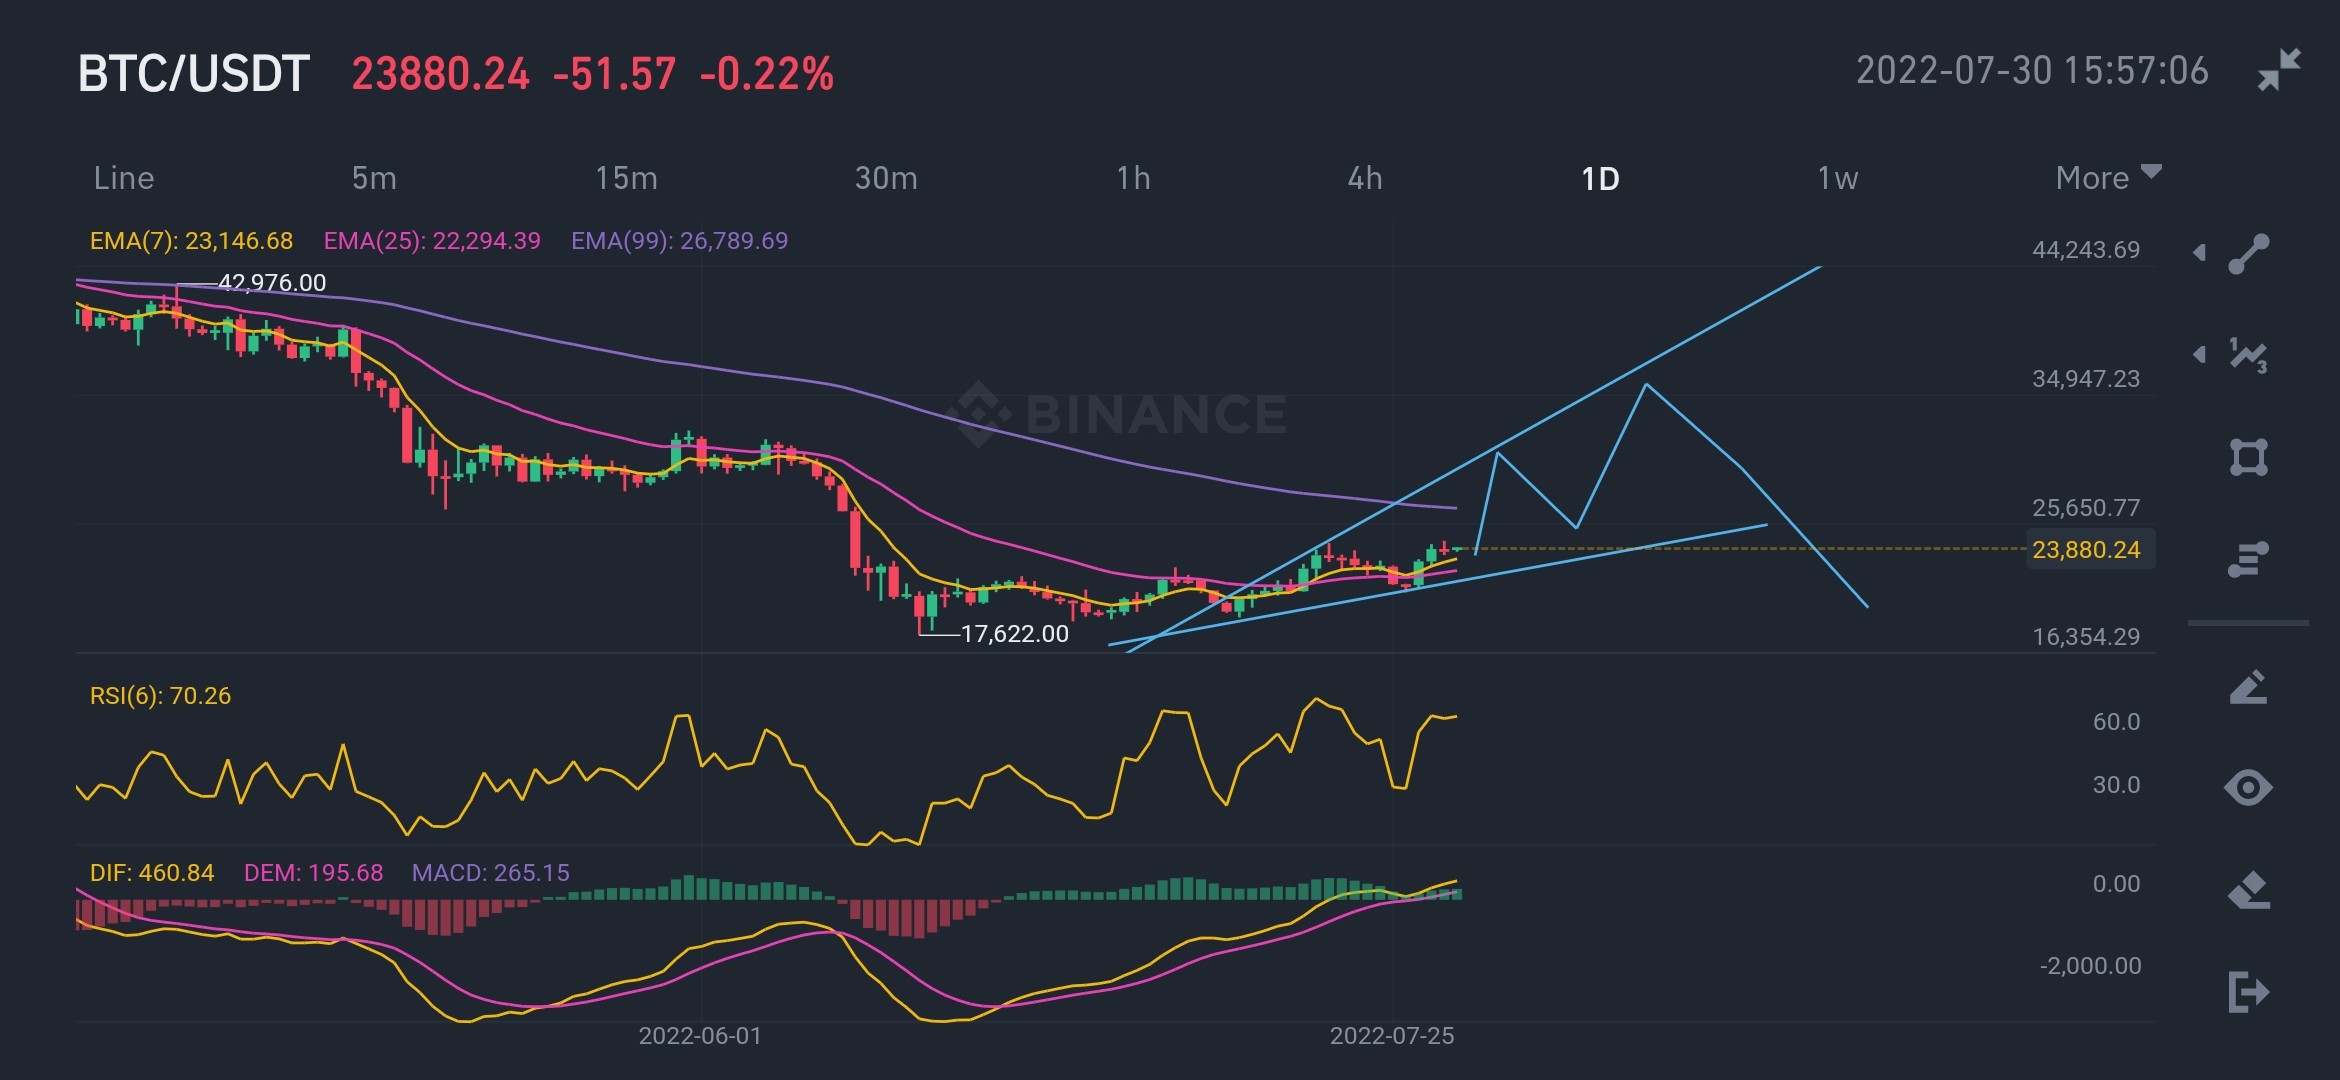Select the wave pattern drawing tool
This screenshot has width=2340, height=1080.
tap(2248, 355)
